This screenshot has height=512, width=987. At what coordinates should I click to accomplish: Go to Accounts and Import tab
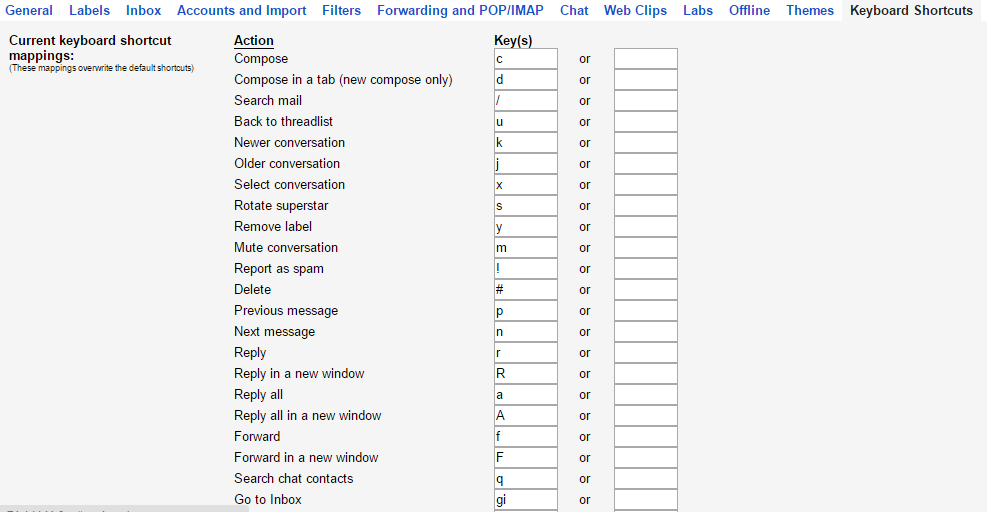tap(242, 11)
